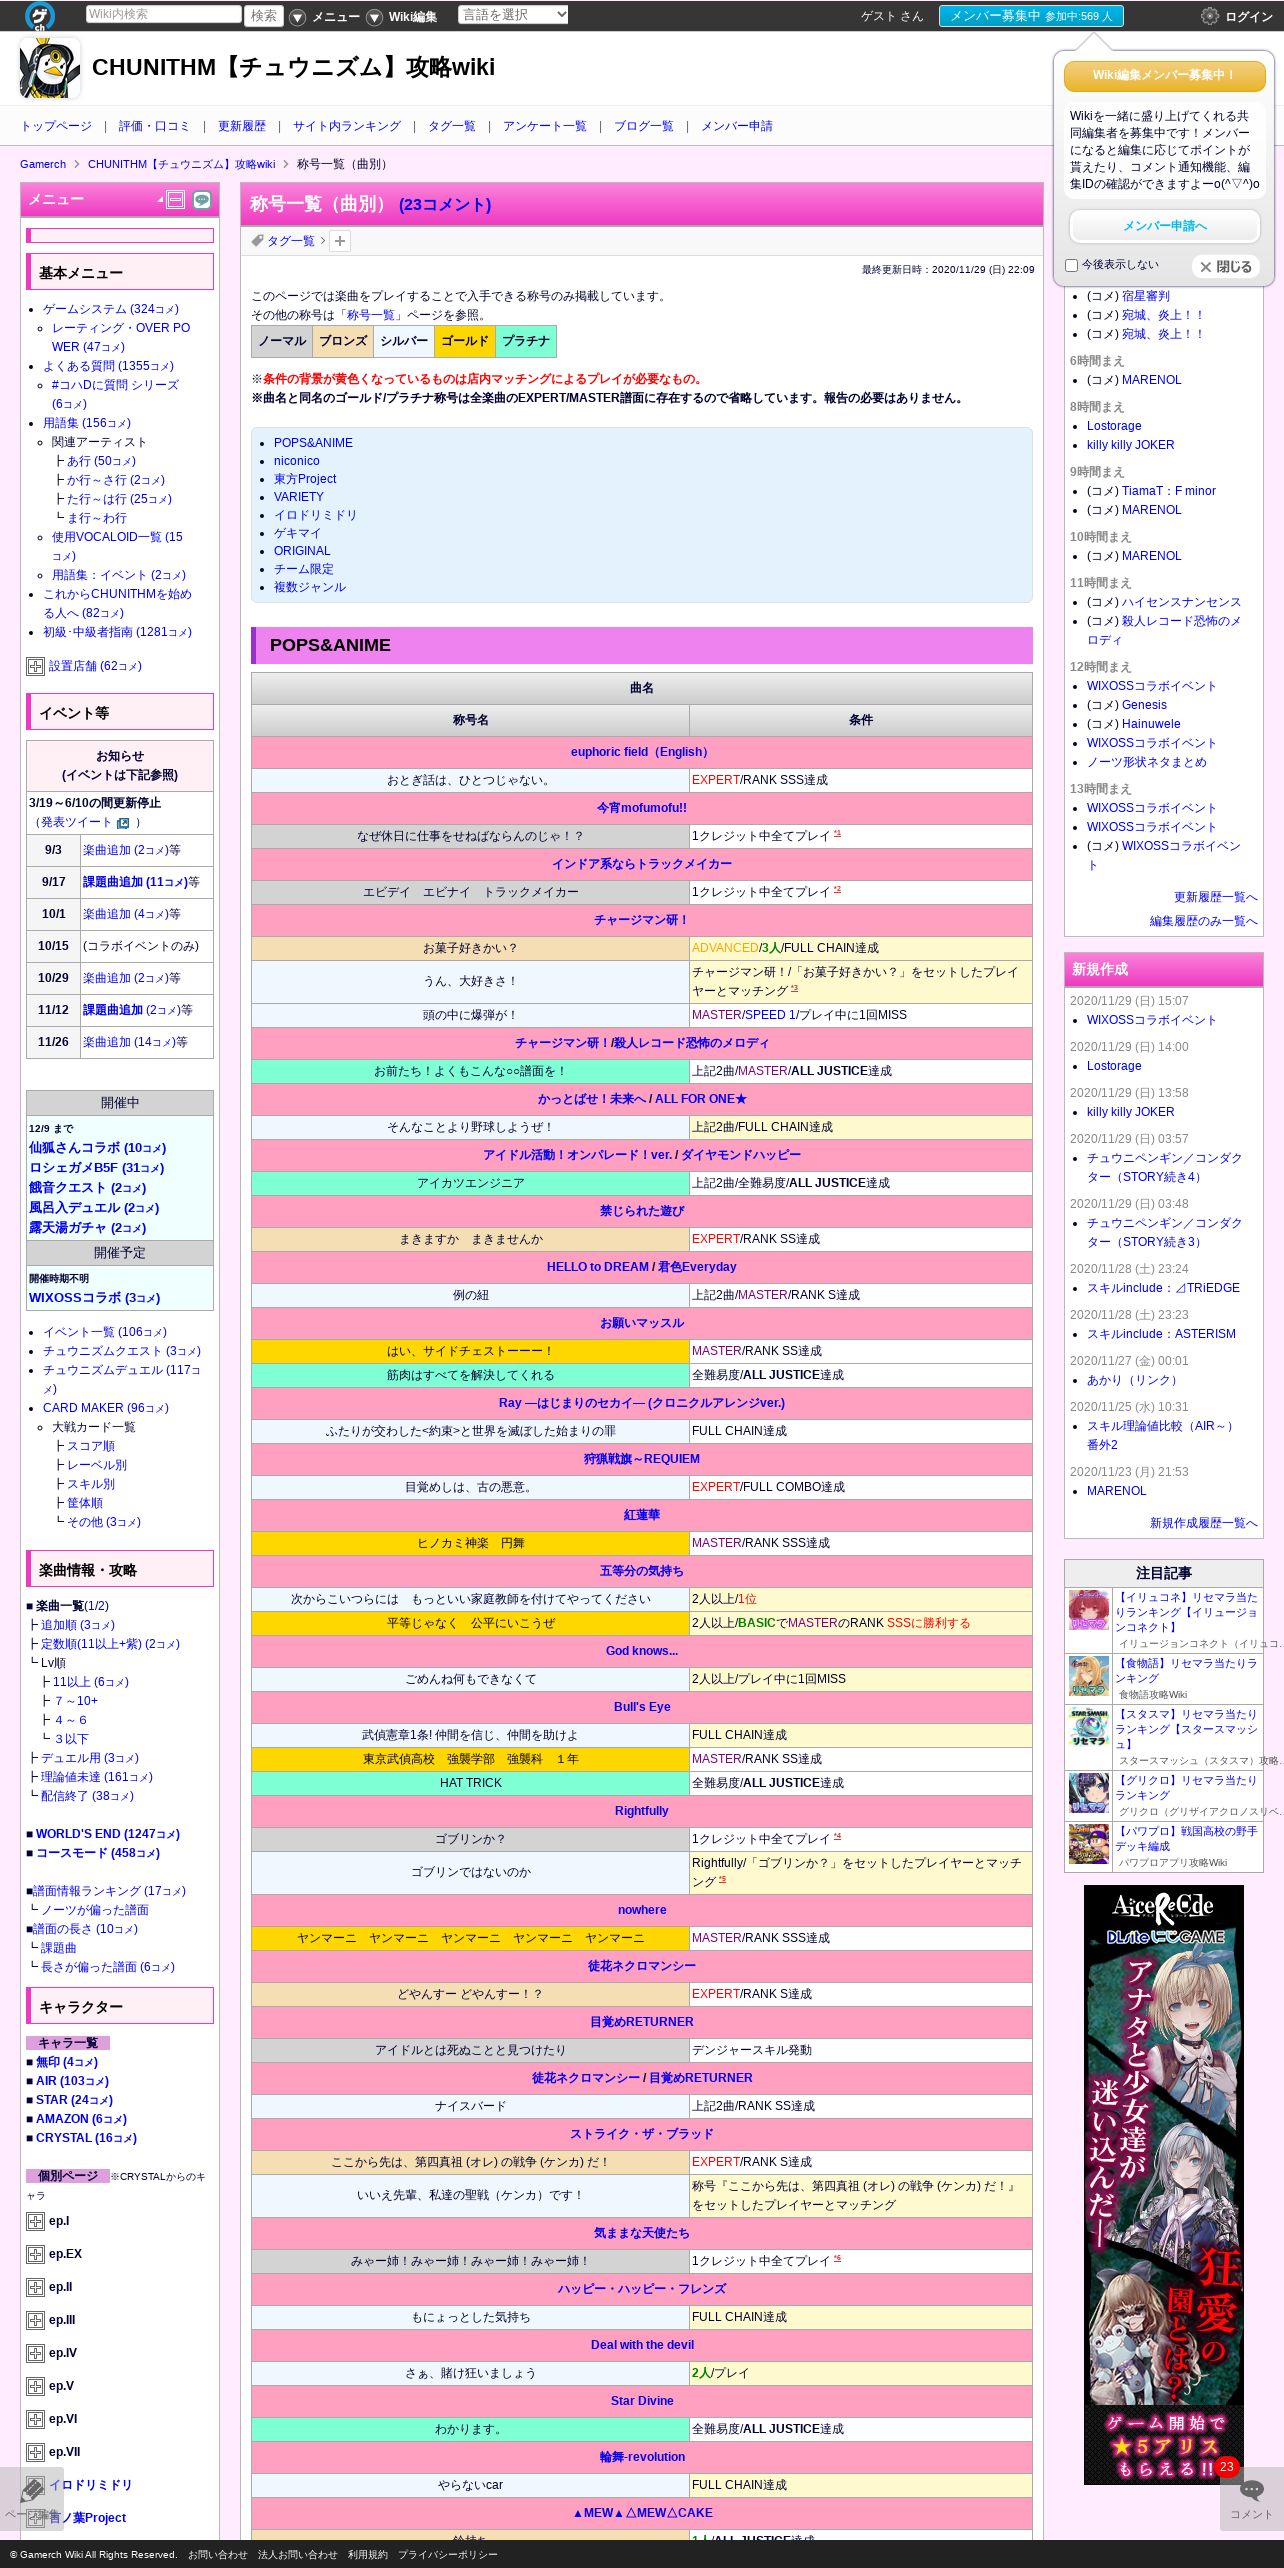Image resolution: width=1284 pixels, height=2568 pixels.
Task: Focus the Wiki内検索 input field
Action: [164, 14]
